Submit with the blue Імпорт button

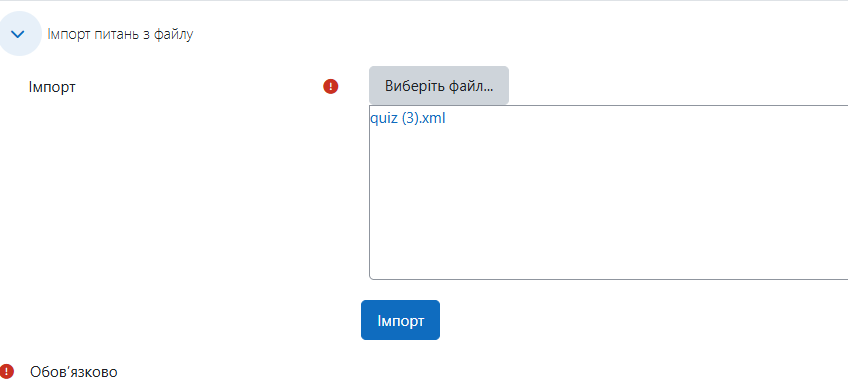coord(400,320)
